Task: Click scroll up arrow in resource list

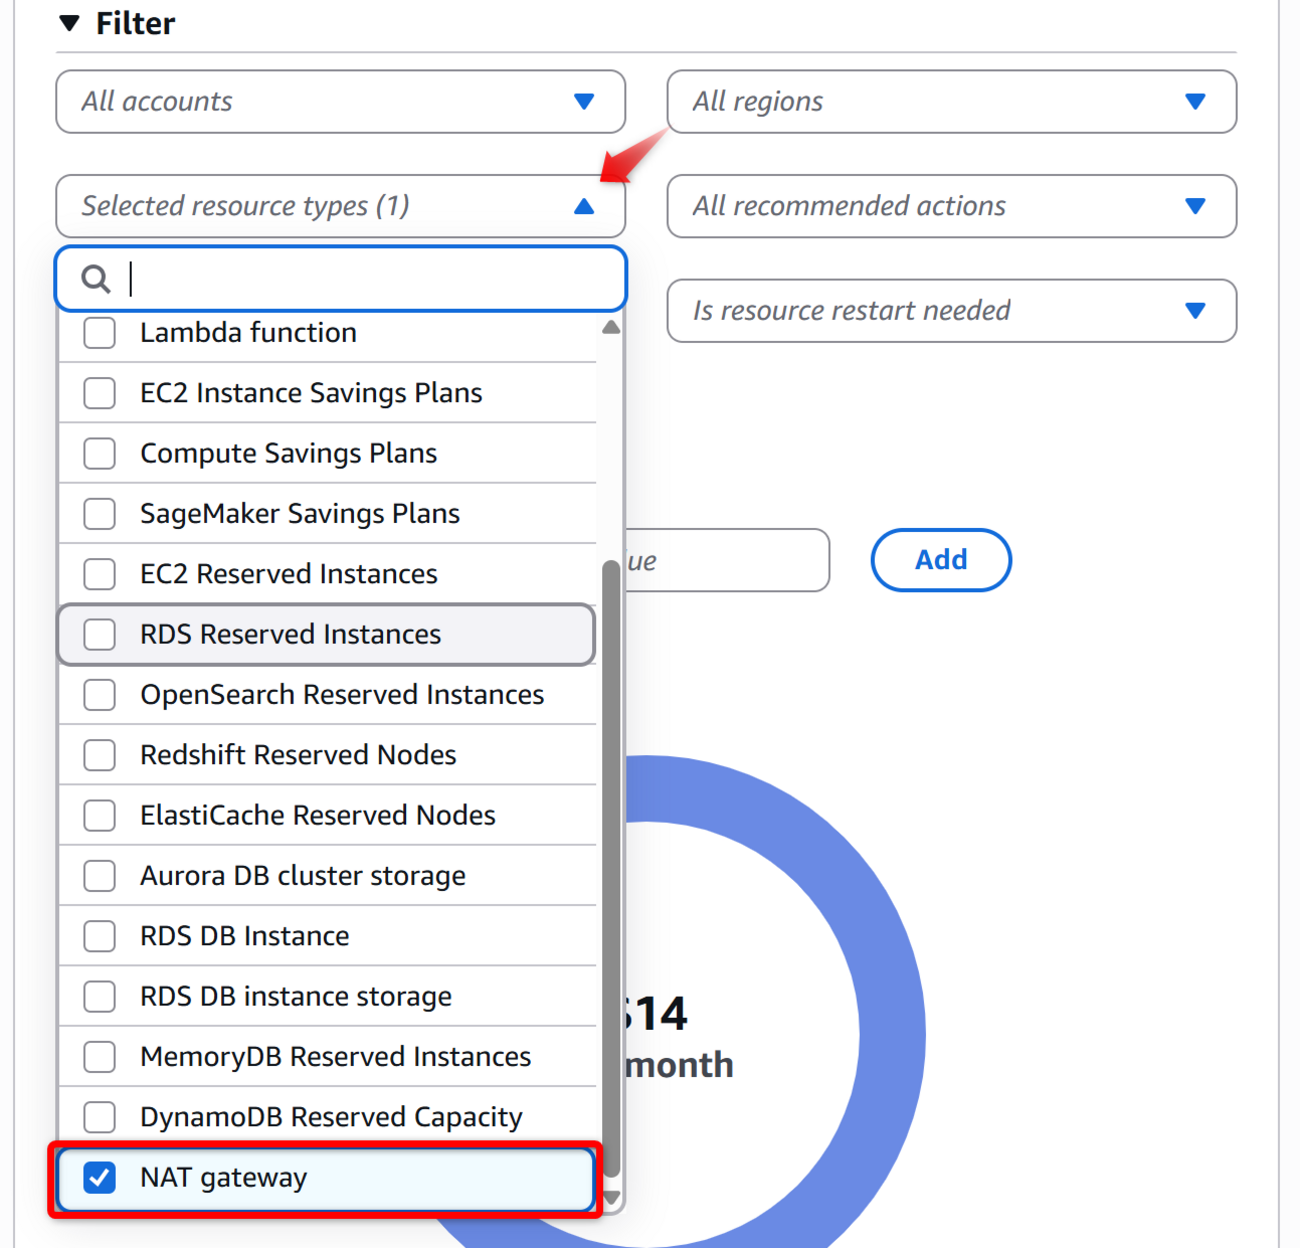Action: tap(612, 327)
